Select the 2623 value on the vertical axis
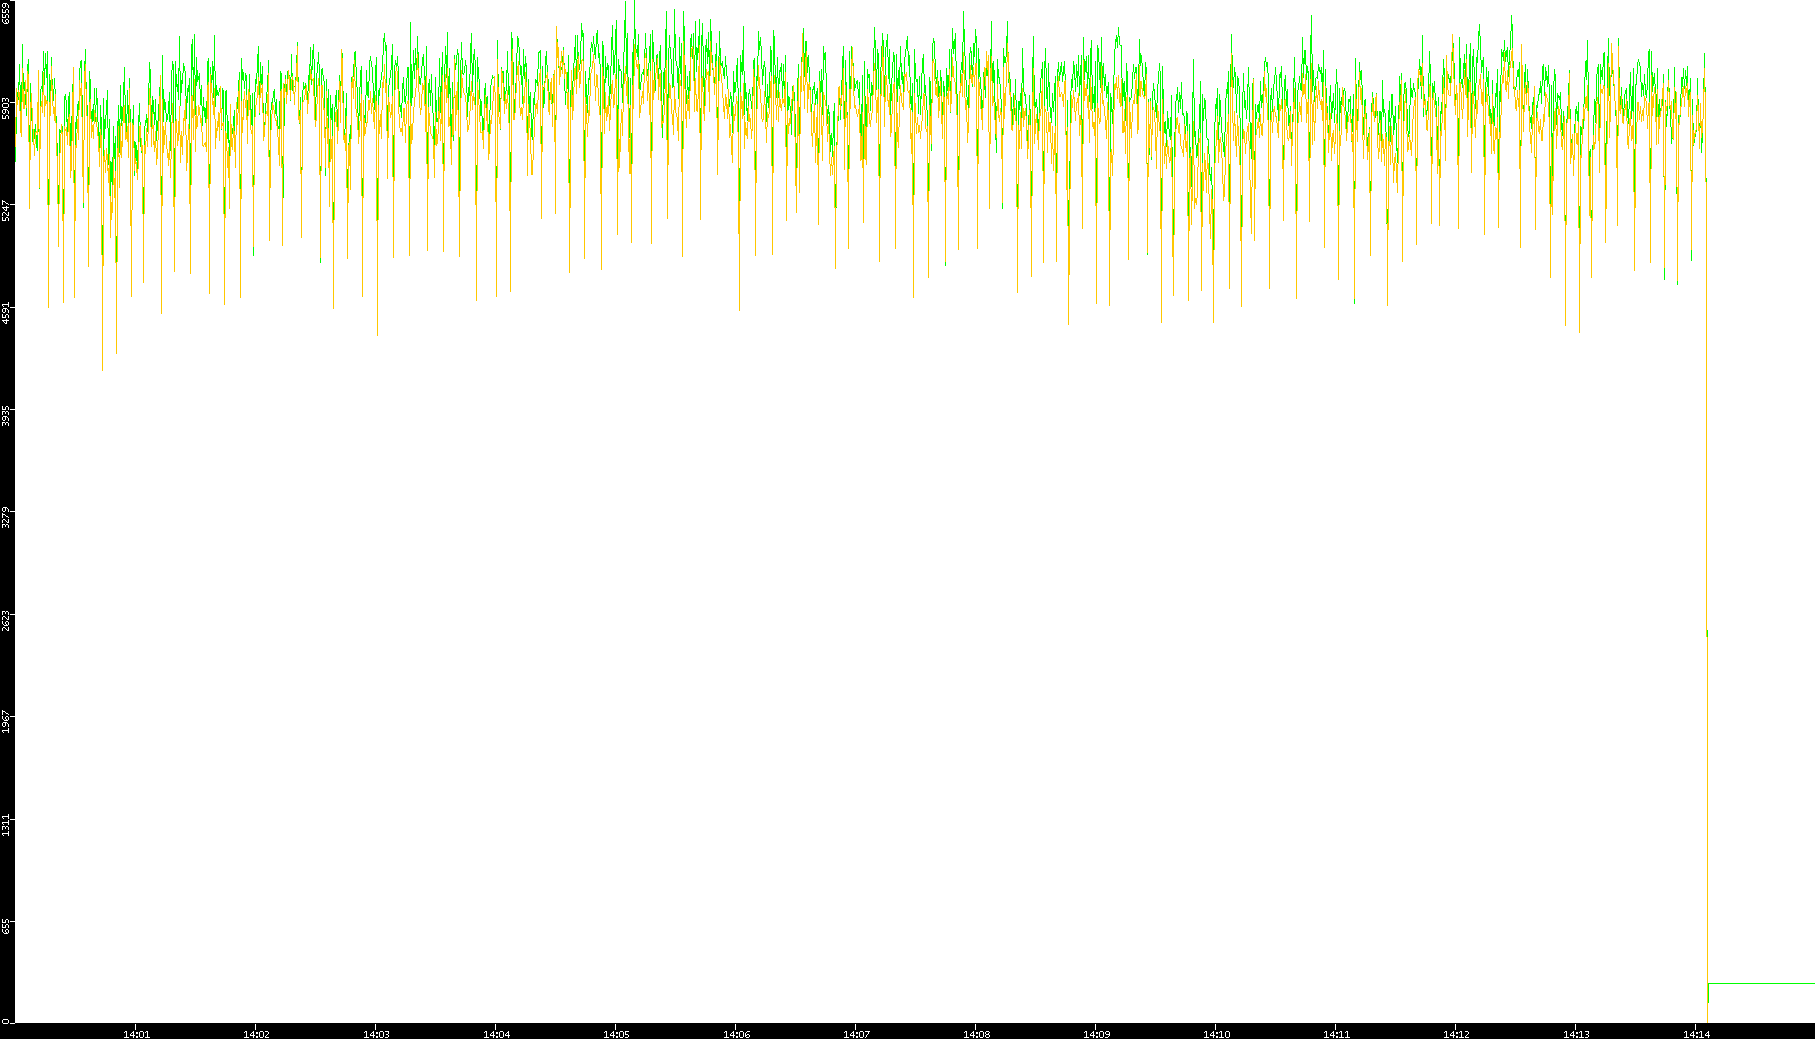 pyautogui.click(x=6, y=620)
